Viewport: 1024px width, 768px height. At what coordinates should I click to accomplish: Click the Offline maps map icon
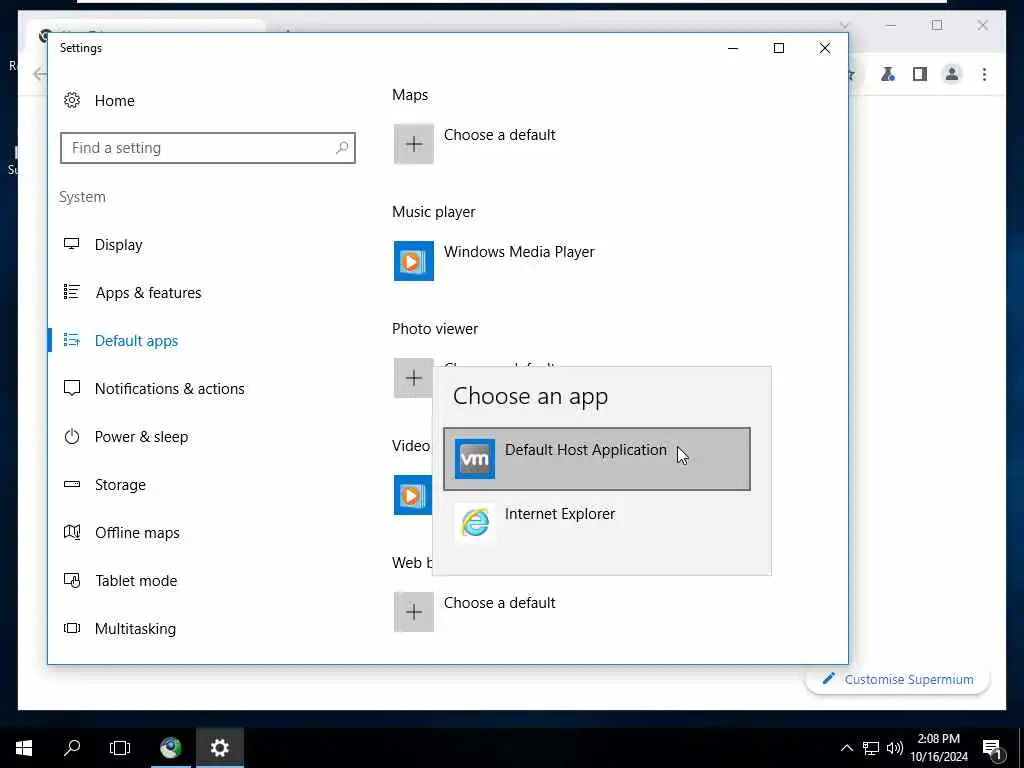click(x=72, y=532)
